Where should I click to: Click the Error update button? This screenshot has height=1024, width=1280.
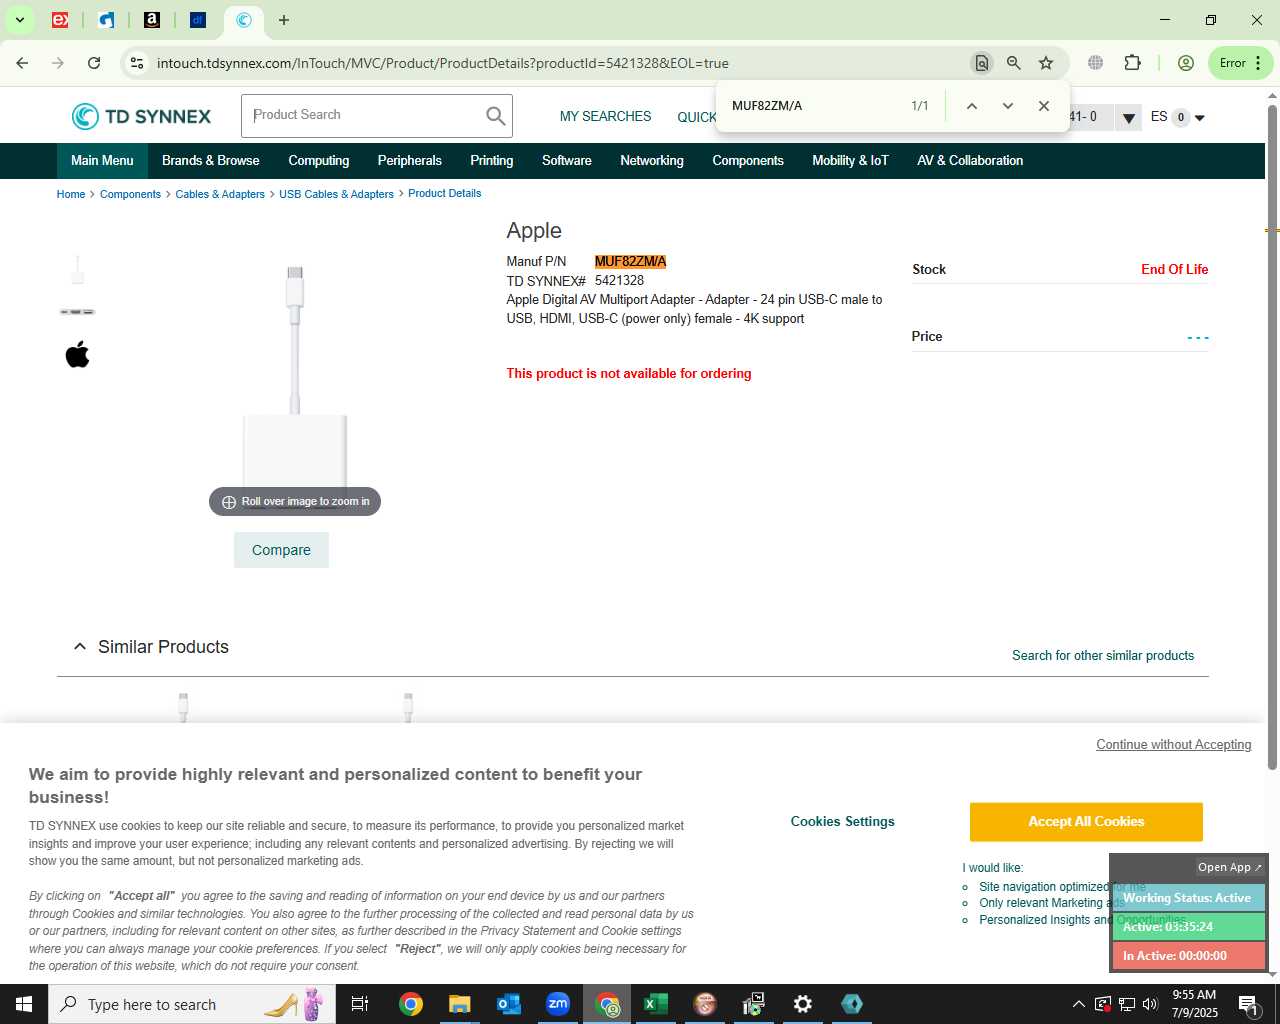1240,63
